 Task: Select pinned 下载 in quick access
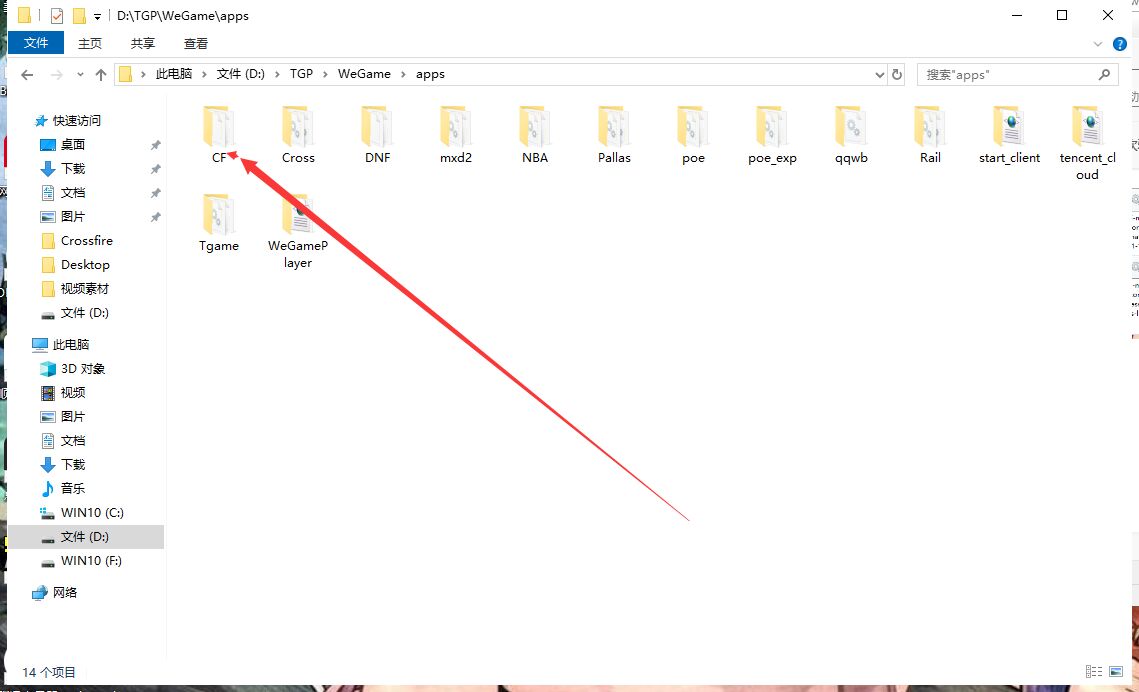pos(73,168)
